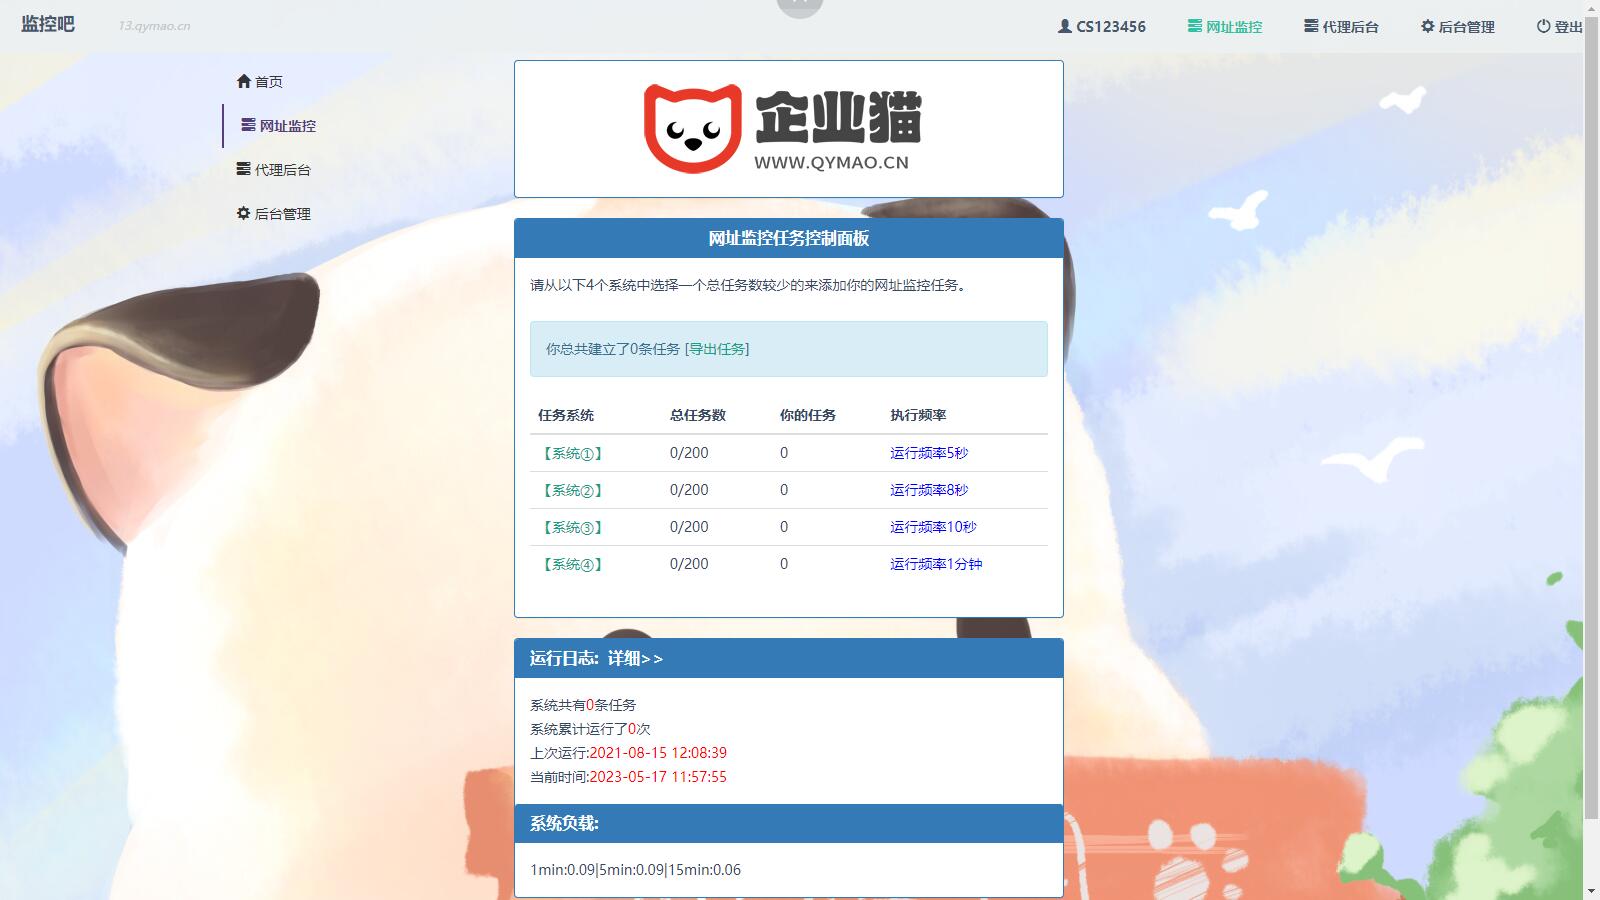
Task: Click the gear icon beside sidebar 后台管理
Action: pos(243,213)
